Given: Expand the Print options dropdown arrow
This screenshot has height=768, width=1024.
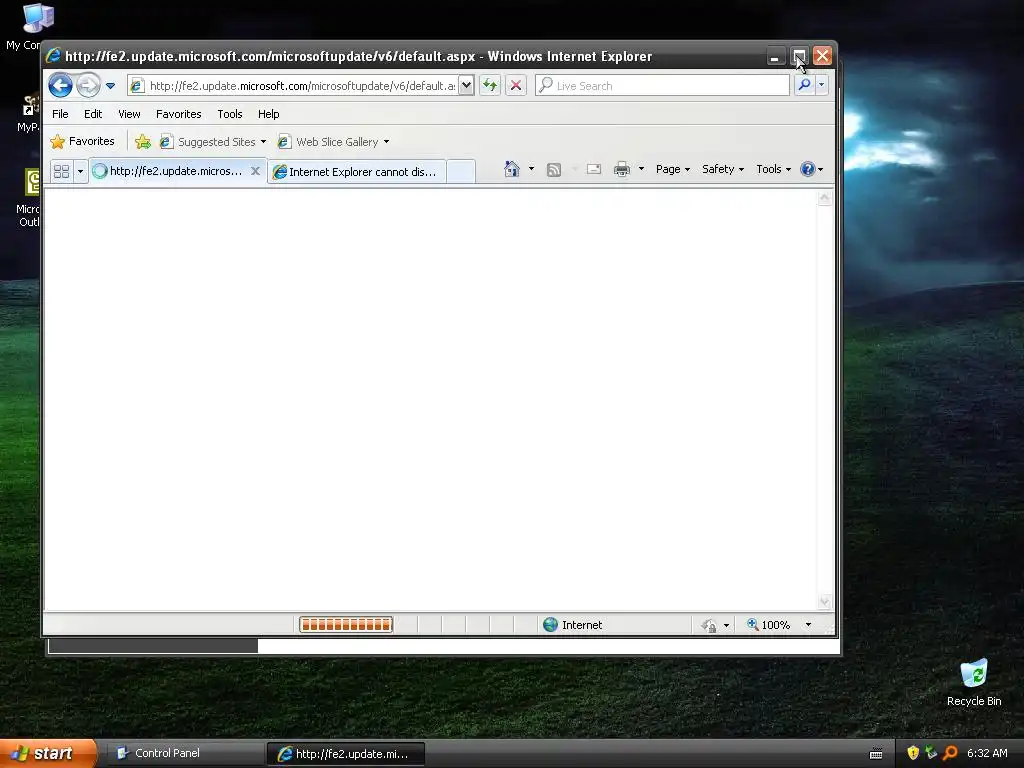Looking at the screenshot, I should (641, 169).
